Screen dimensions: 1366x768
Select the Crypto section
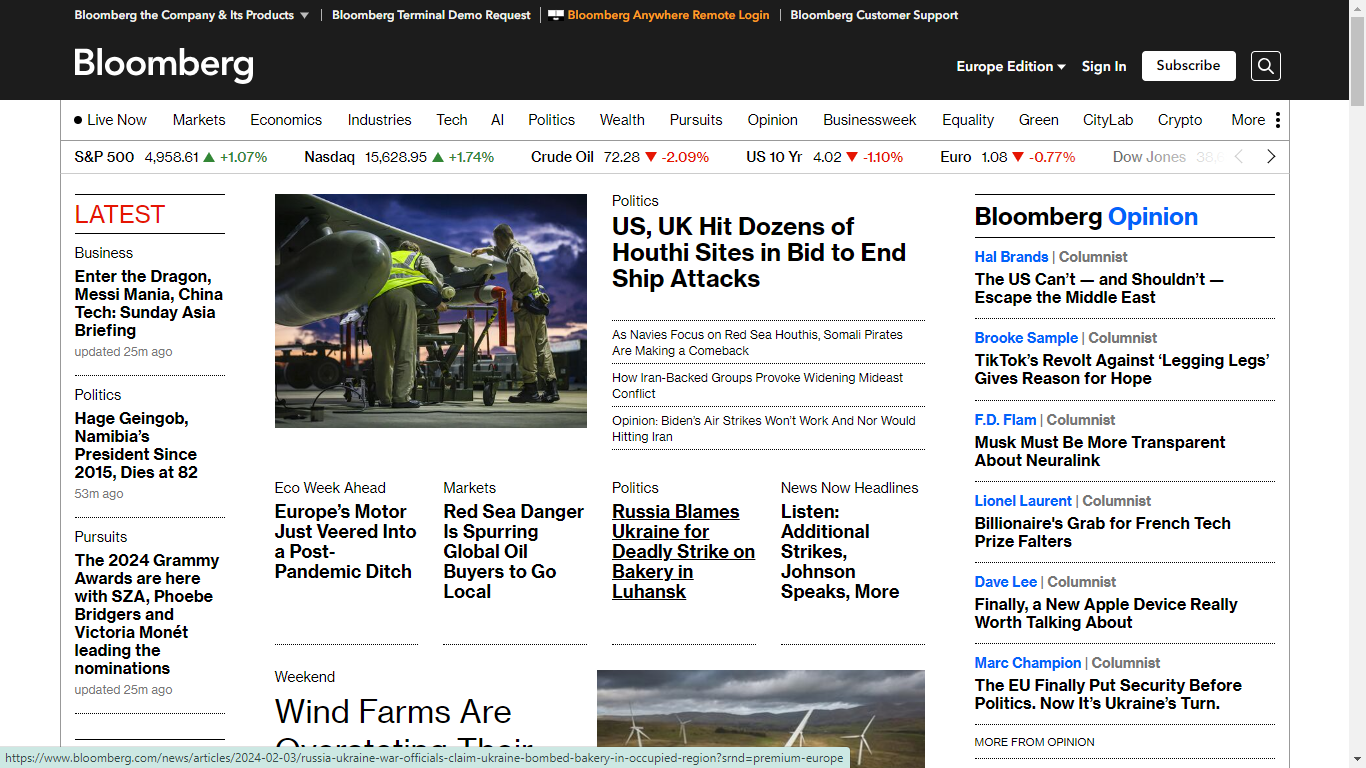click(x=1180, y=120)
